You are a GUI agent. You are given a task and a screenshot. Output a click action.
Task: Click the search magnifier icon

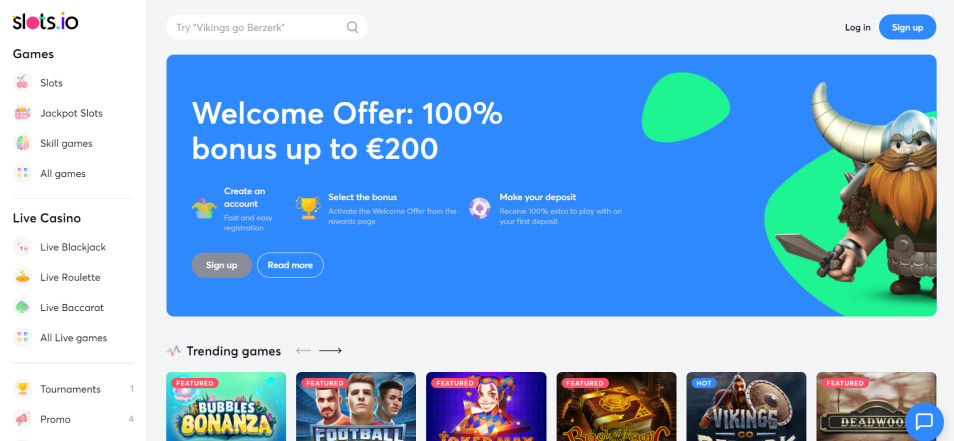pos(352,27)
